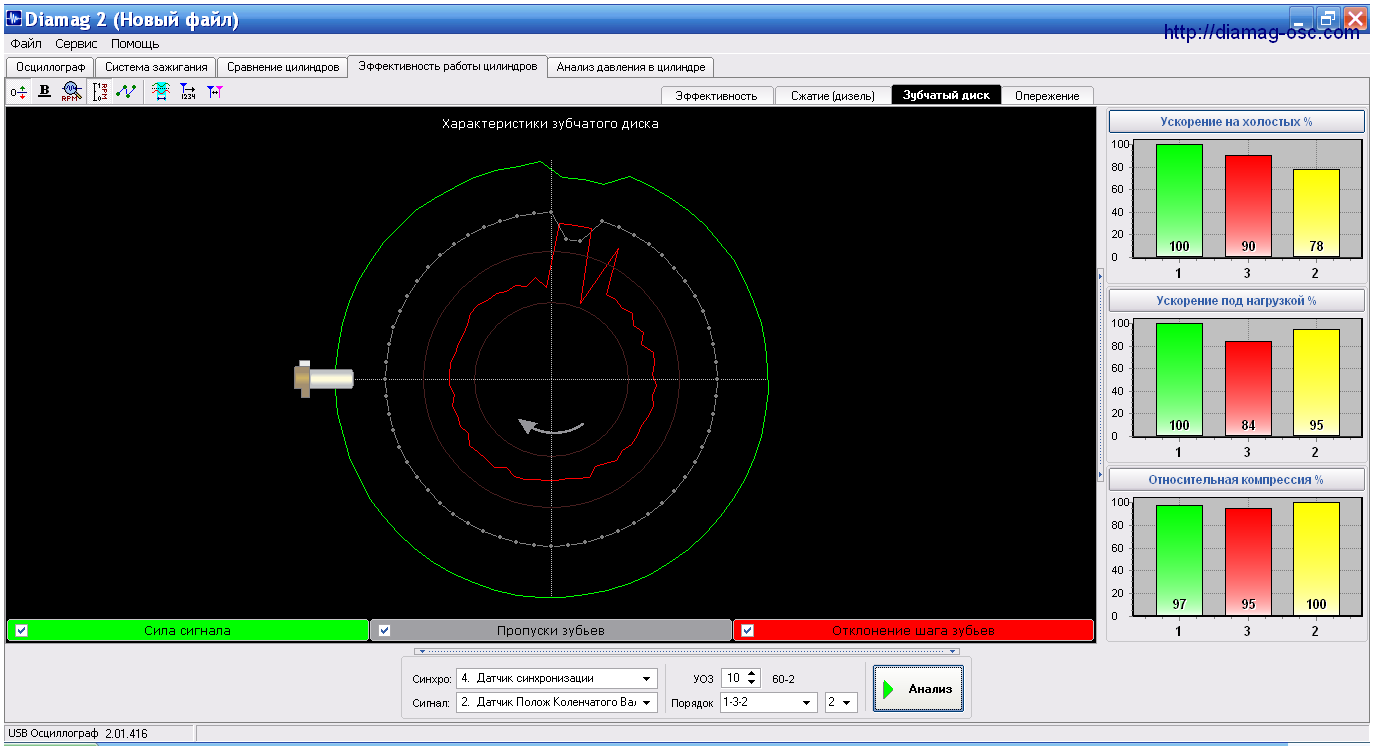Click the 60-2 tooth disc label
Viewport: 1374px width, 746px height.
point(783,679)
